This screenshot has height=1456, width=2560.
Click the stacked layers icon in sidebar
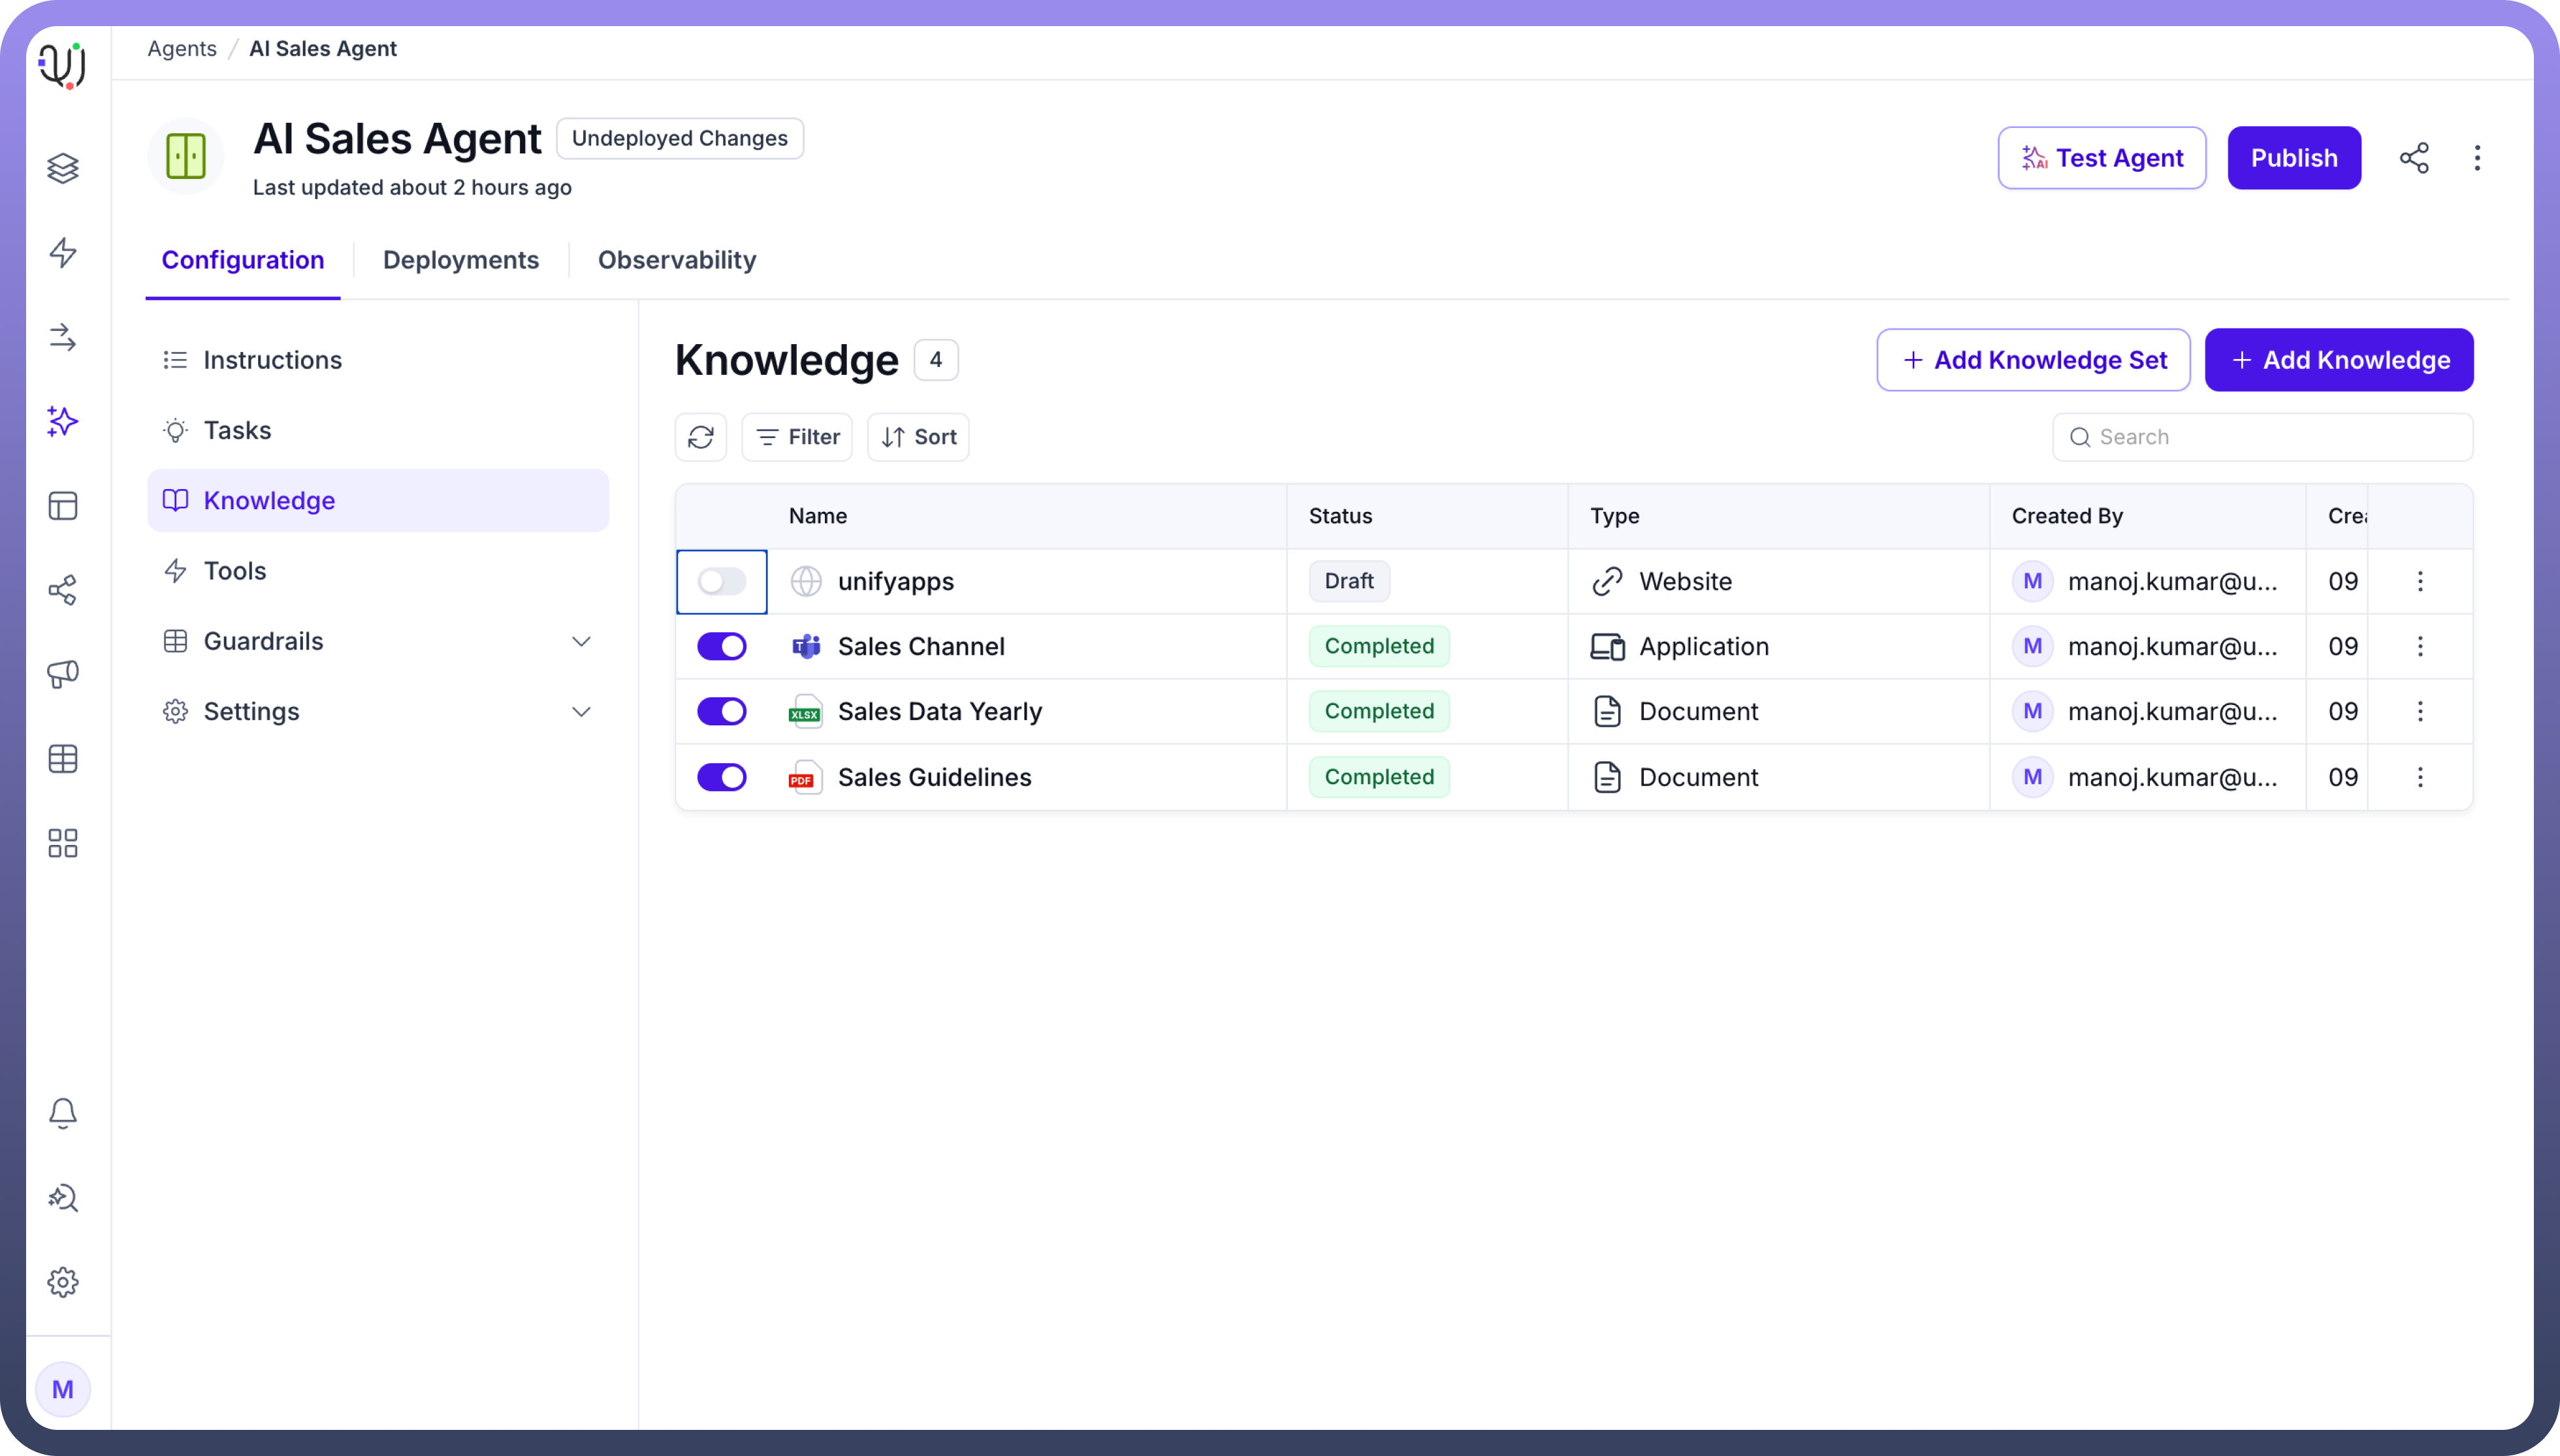[x=63, y=168]
